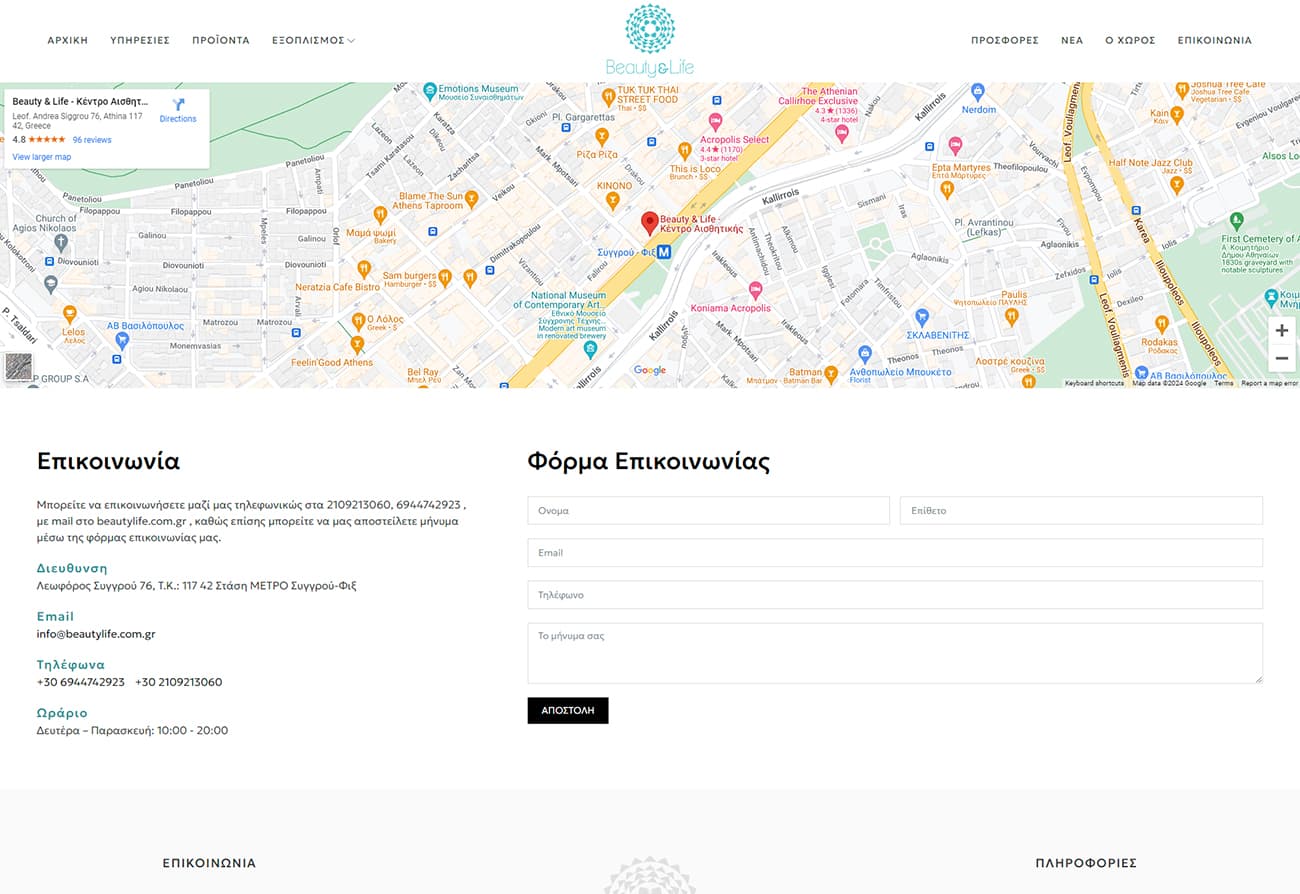Click the red Beauty & Life map pin
1300x894 pixels.
(649, 222)
